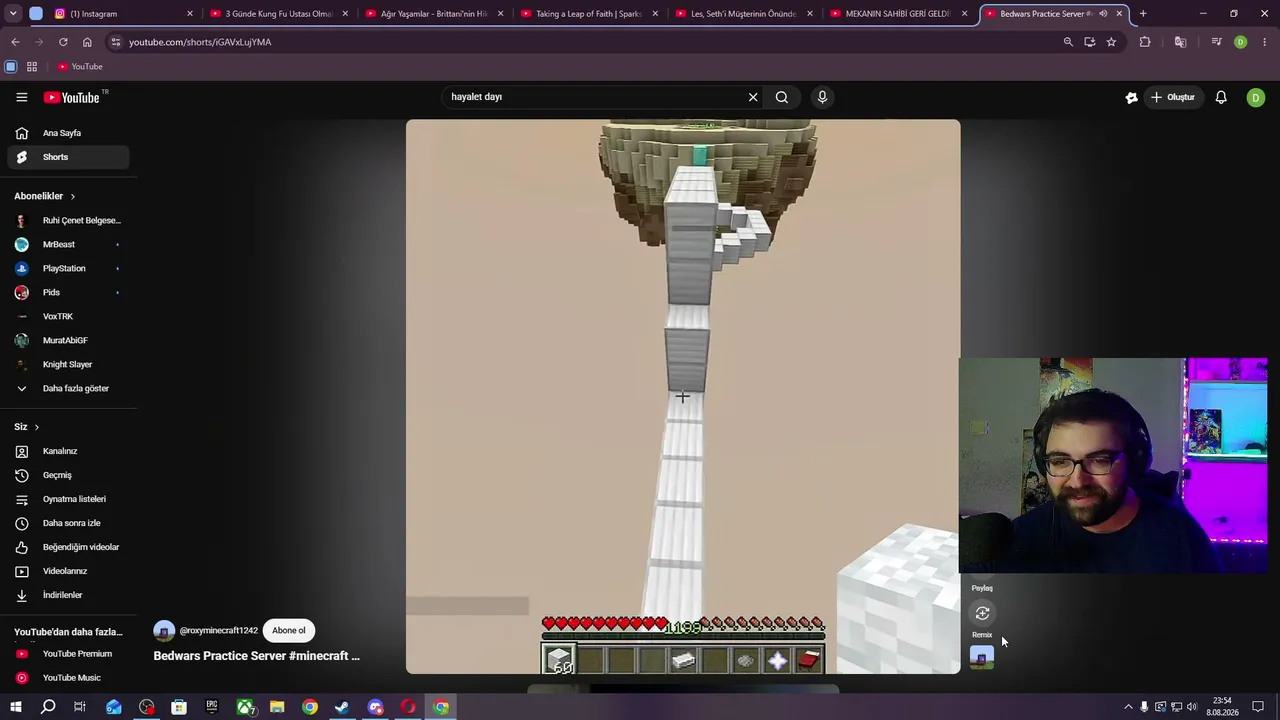Screen dimensions: 1280x720
Task: Open the browser extensions puzzle icon
Action: tap(1145, 42)
